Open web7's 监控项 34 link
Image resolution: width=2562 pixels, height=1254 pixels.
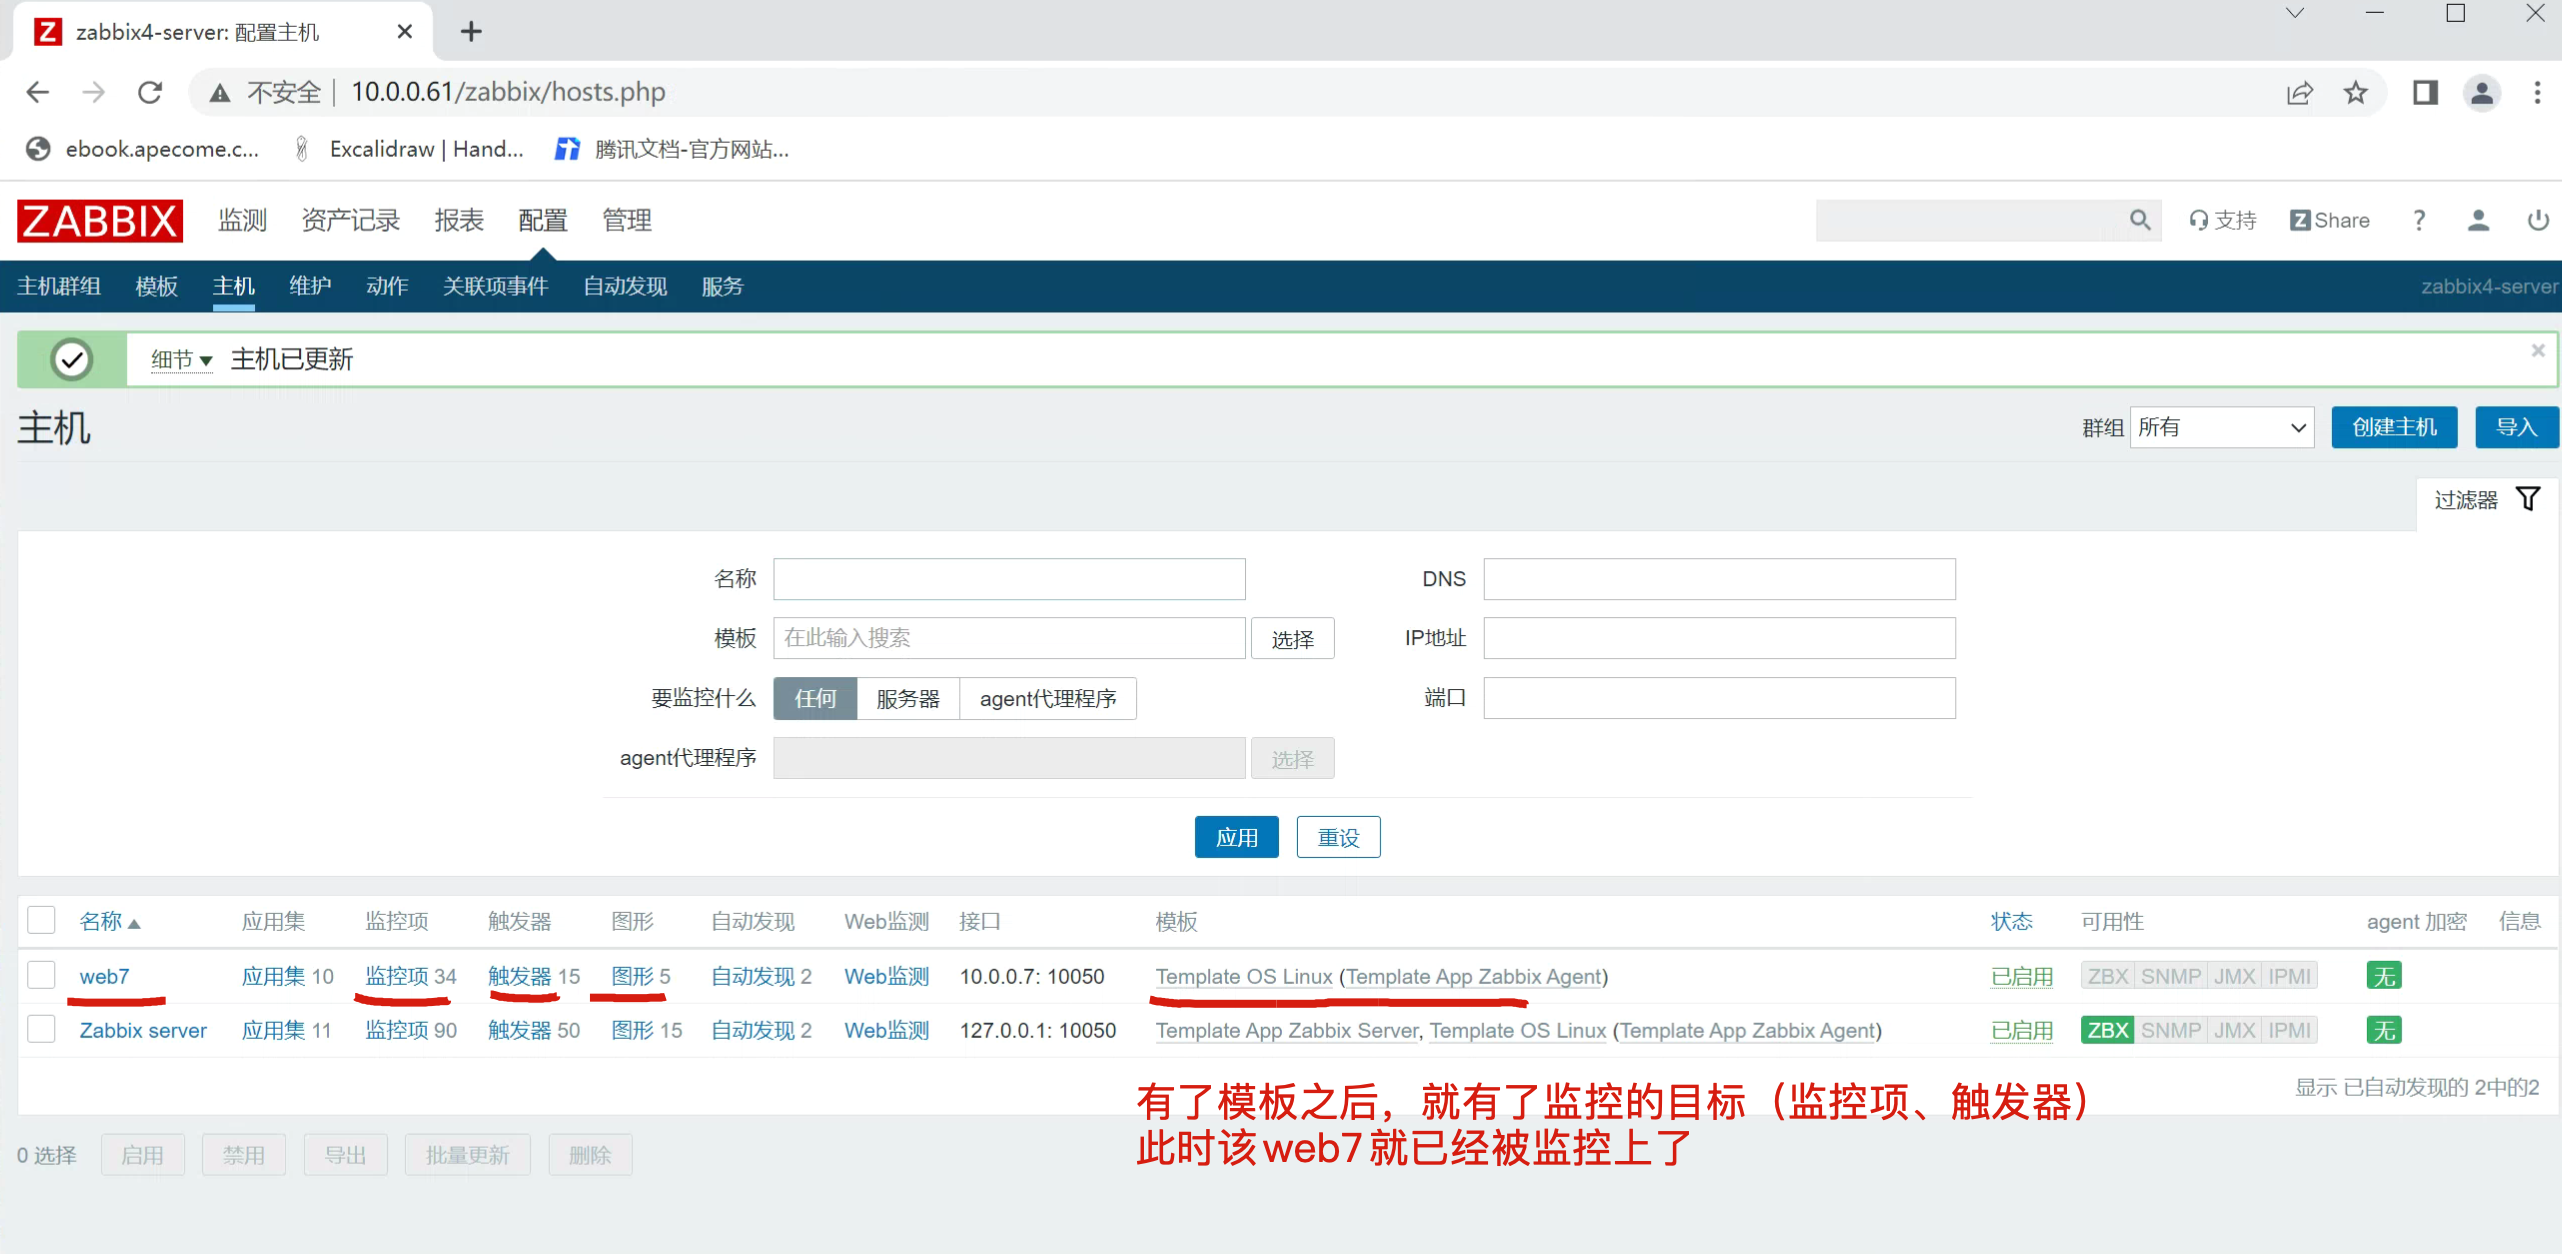click(x=410, y=976)
